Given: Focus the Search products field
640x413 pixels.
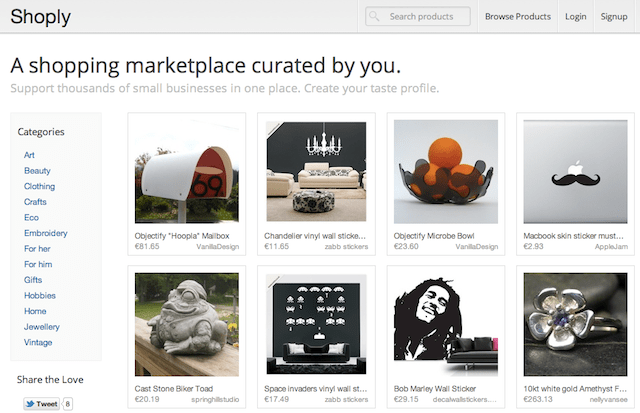Looking at the screenshot, I should [425, 17].
